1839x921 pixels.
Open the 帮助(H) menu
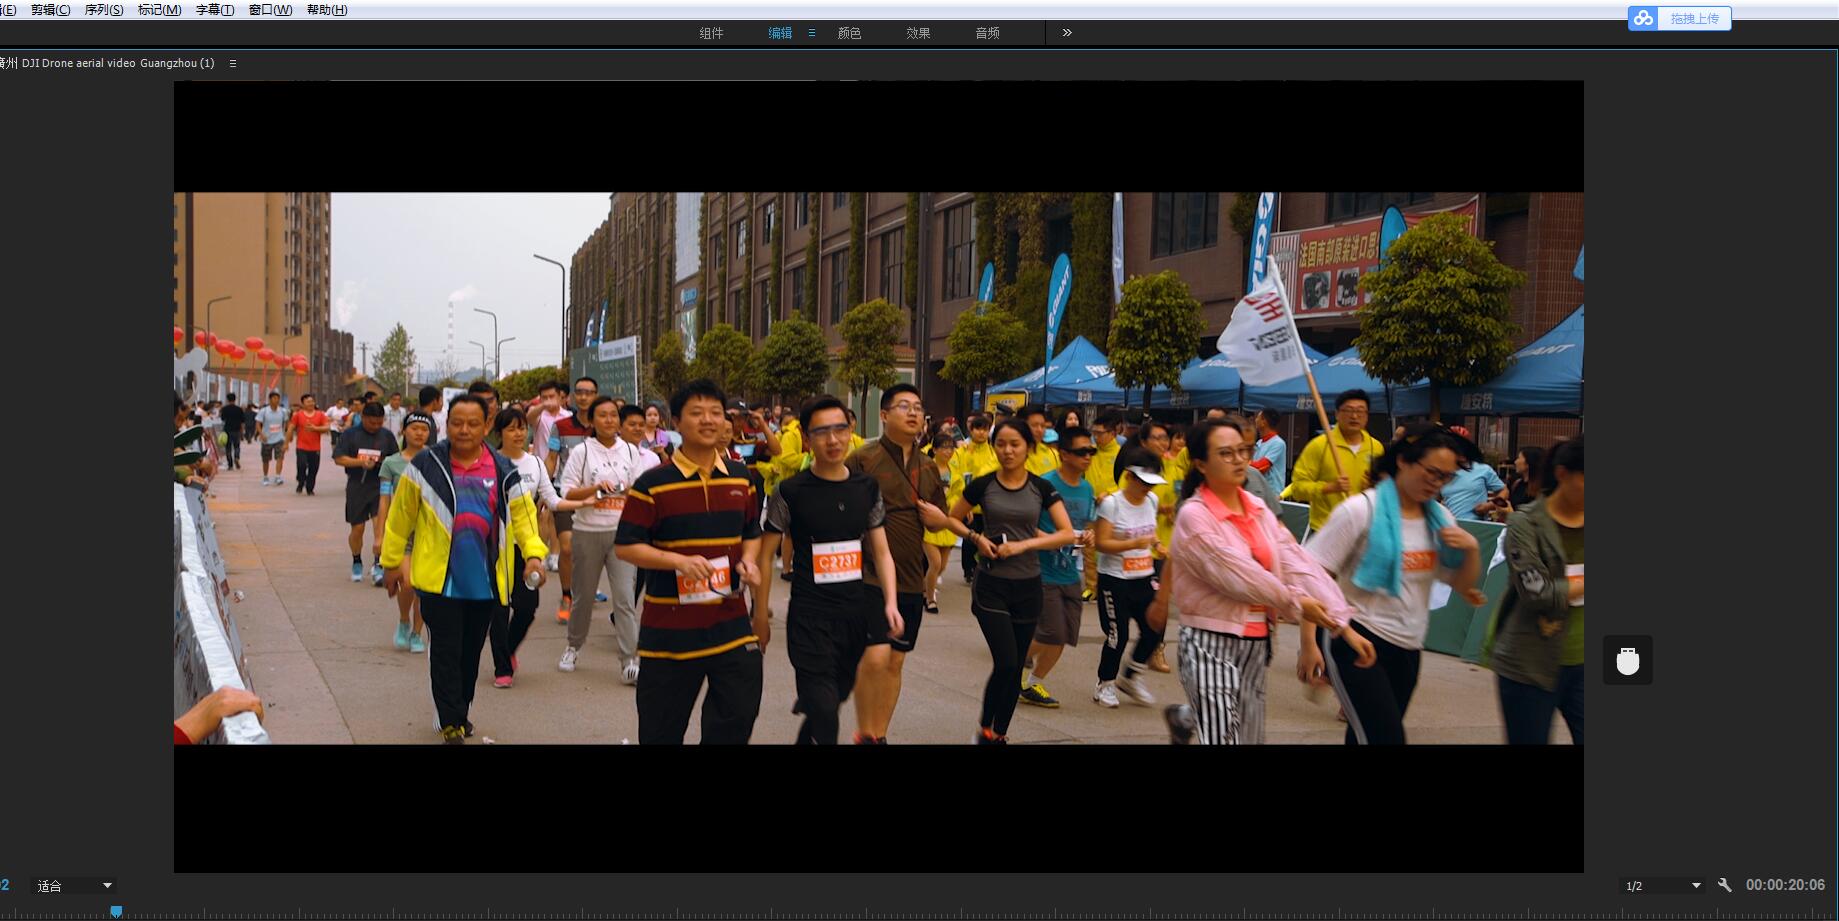click(x=327, y=10)
